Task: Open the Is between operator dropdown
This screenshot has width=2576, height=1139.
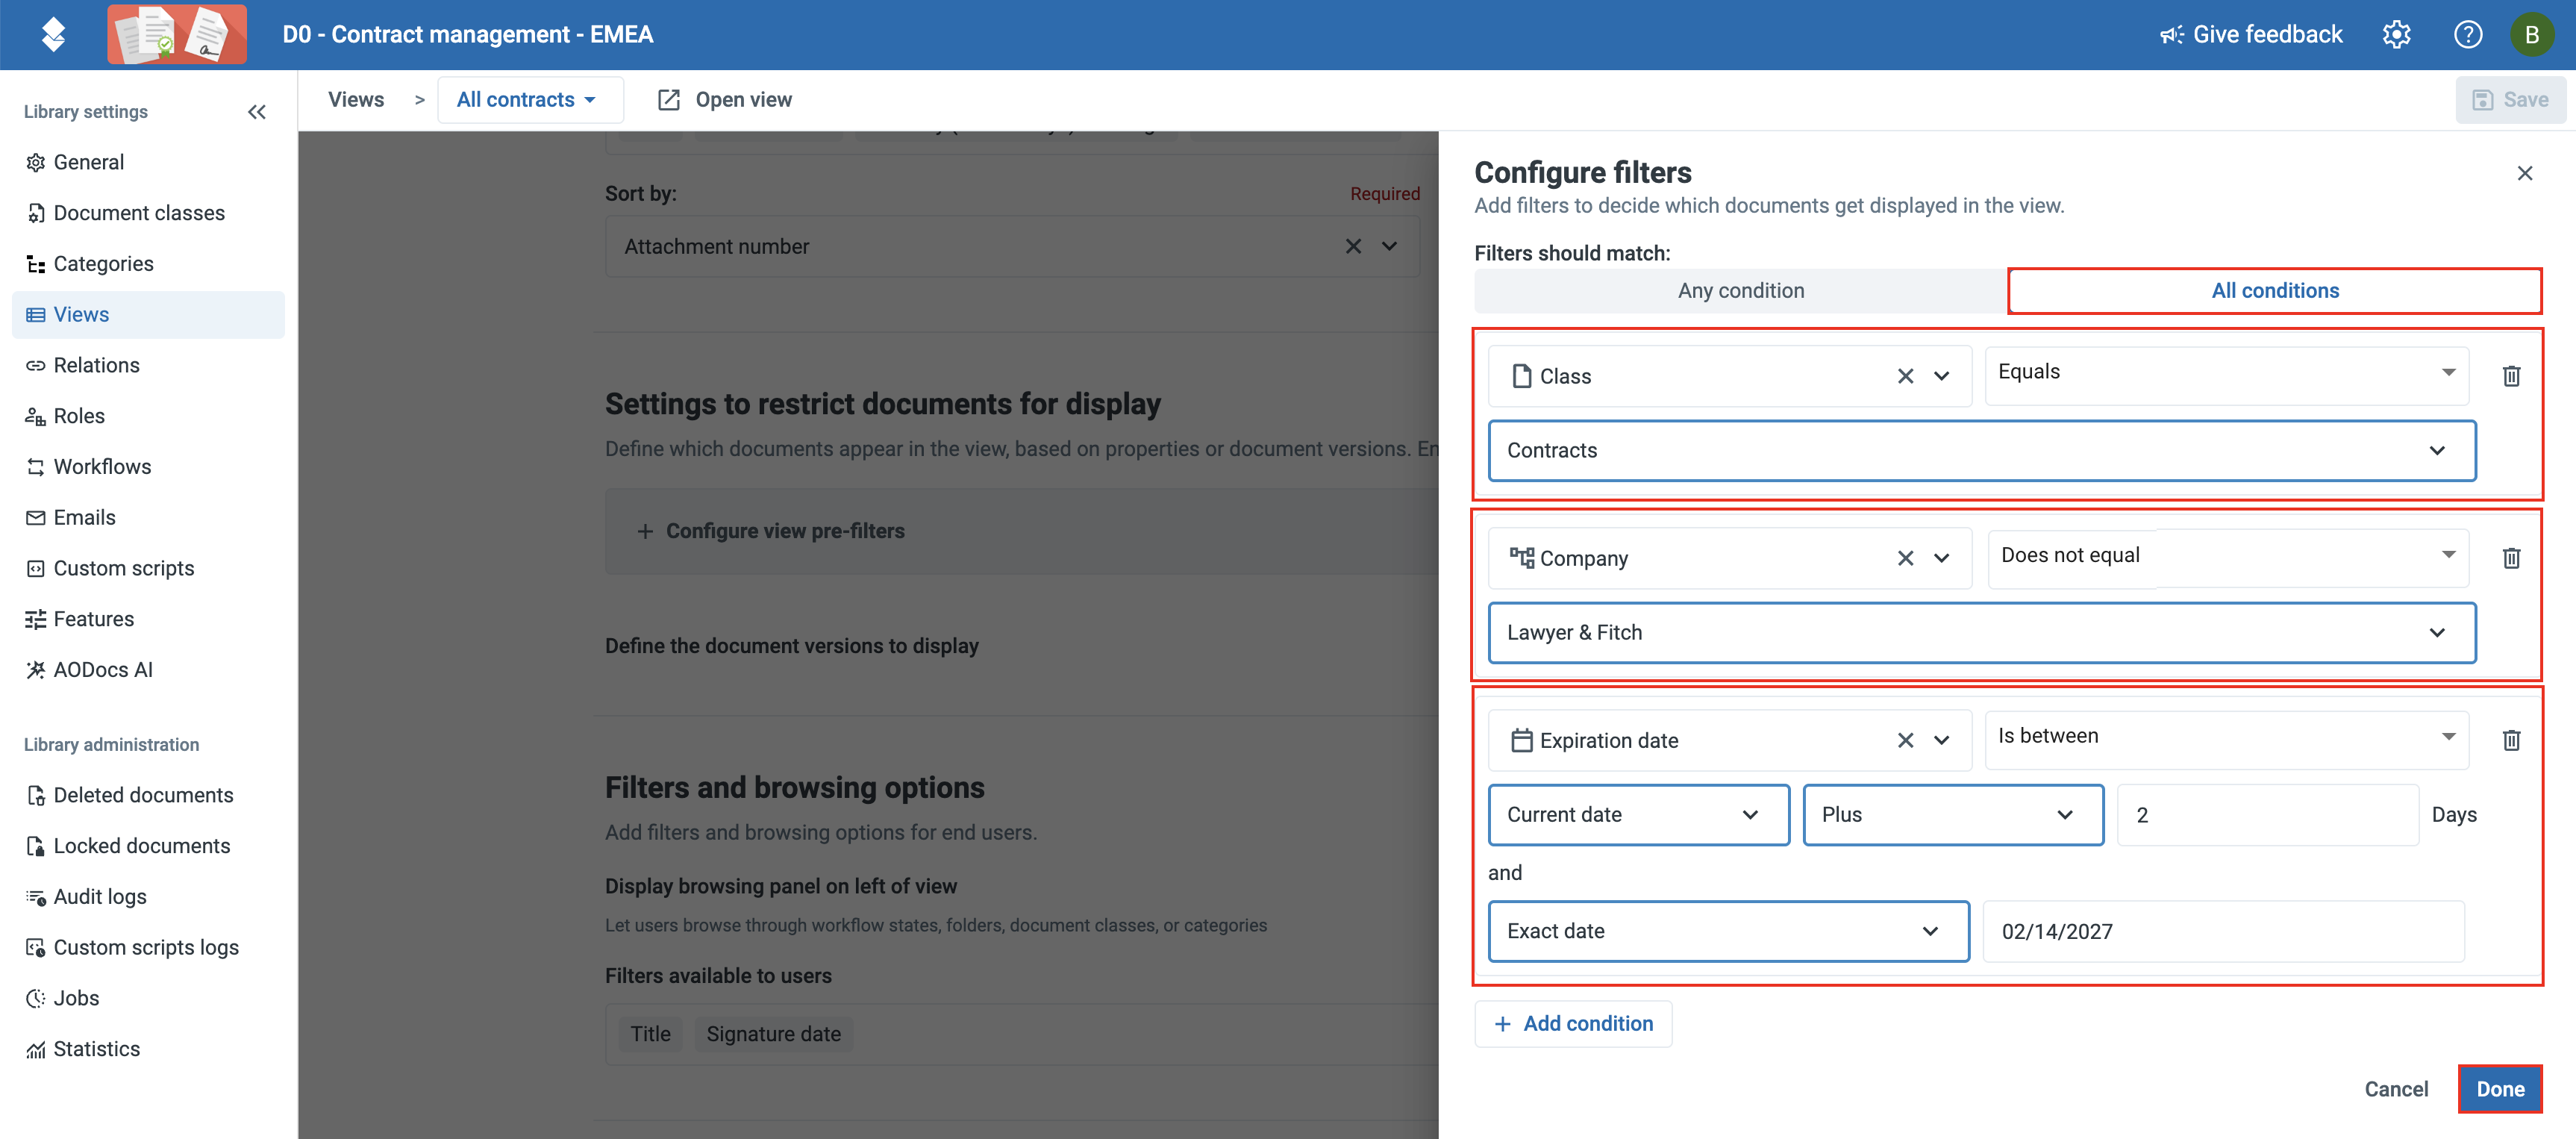Action: (2226, 738)
